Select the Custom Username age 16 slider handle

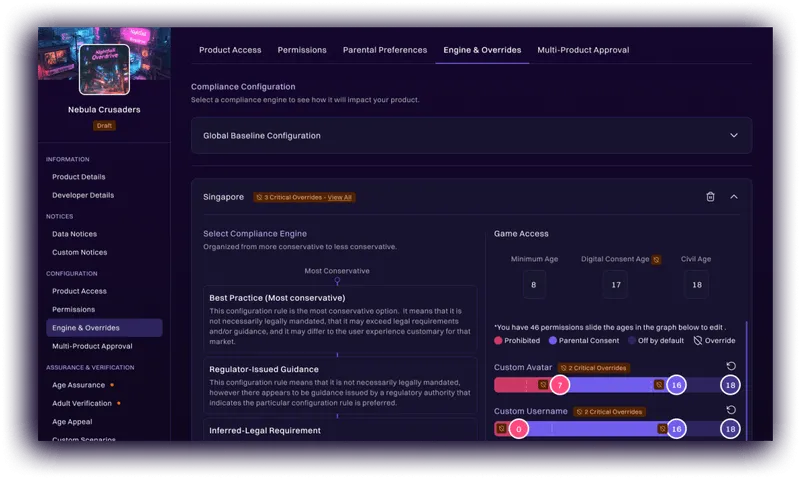coord(676,429)
